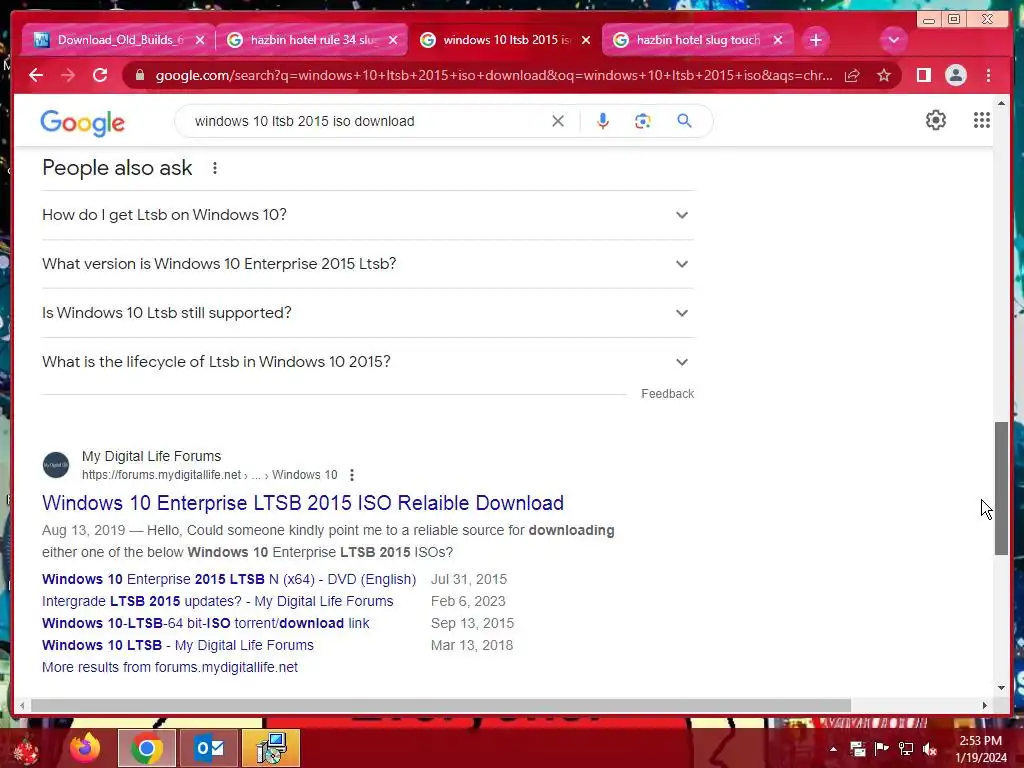Open Windows 10 Enterprise LTSB 2015 ISO result
1024x768 pixels.
point(302,503)
